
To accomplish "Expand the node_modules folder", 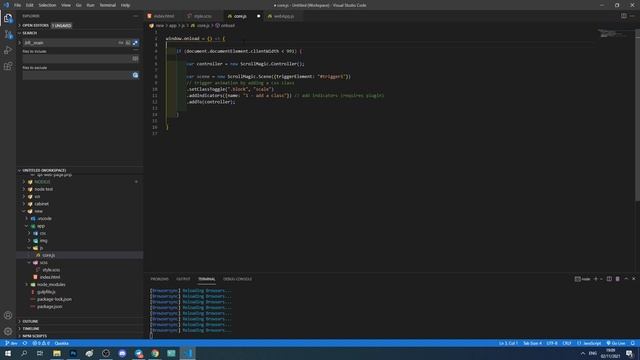I will click(x=51, y=284).
